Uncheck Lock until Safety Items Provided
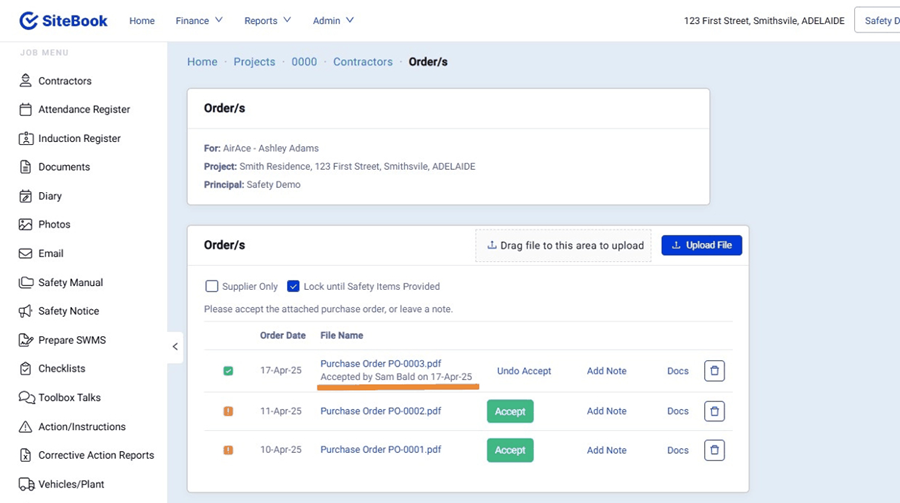Image resolution: width=900 pixels, height=503 pixels. click(293, 286)
